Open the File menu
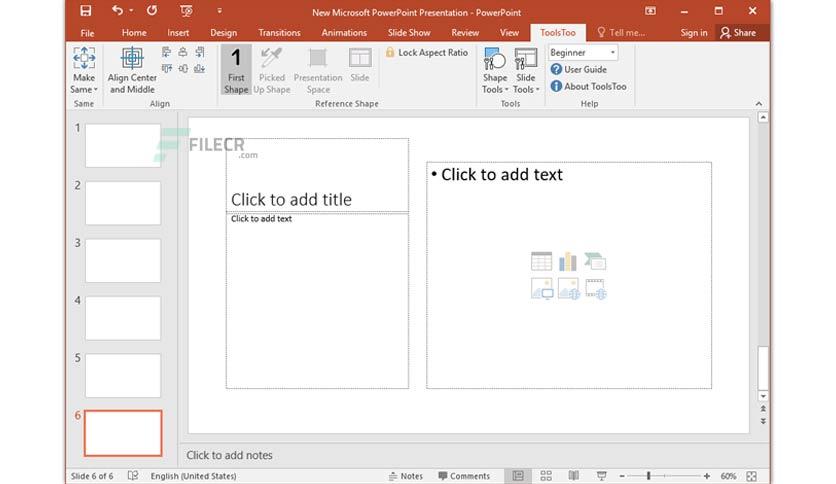Image resolution: width=836 pixels, height=484 pixels. tap(87, 33)
